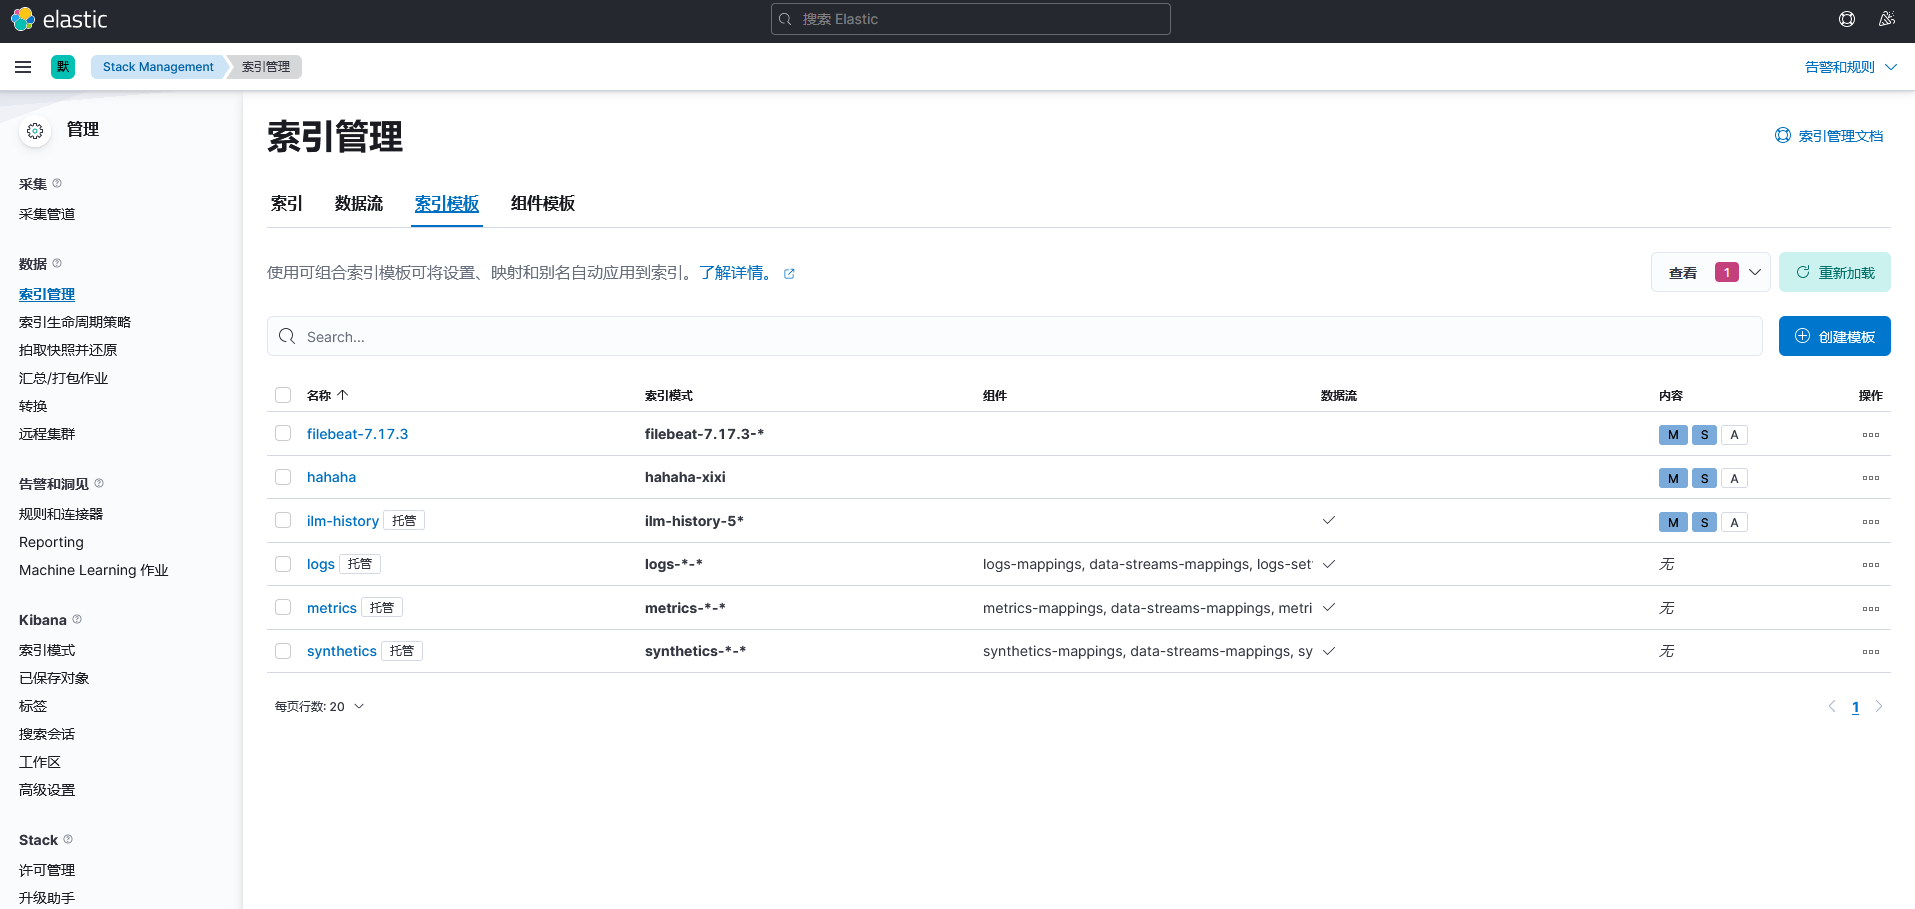This screenshot has height=909, width=1915.
Task: Click the Elastic logo in header
Action: coord(59,19)
